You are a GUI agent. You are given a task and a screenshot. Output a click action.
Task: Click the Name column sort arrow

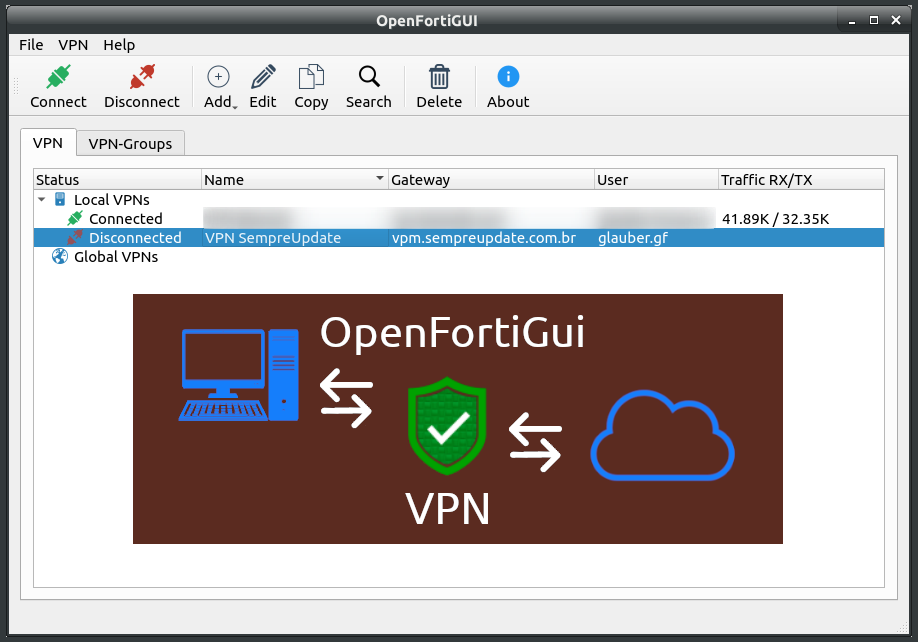pos(379,177)
